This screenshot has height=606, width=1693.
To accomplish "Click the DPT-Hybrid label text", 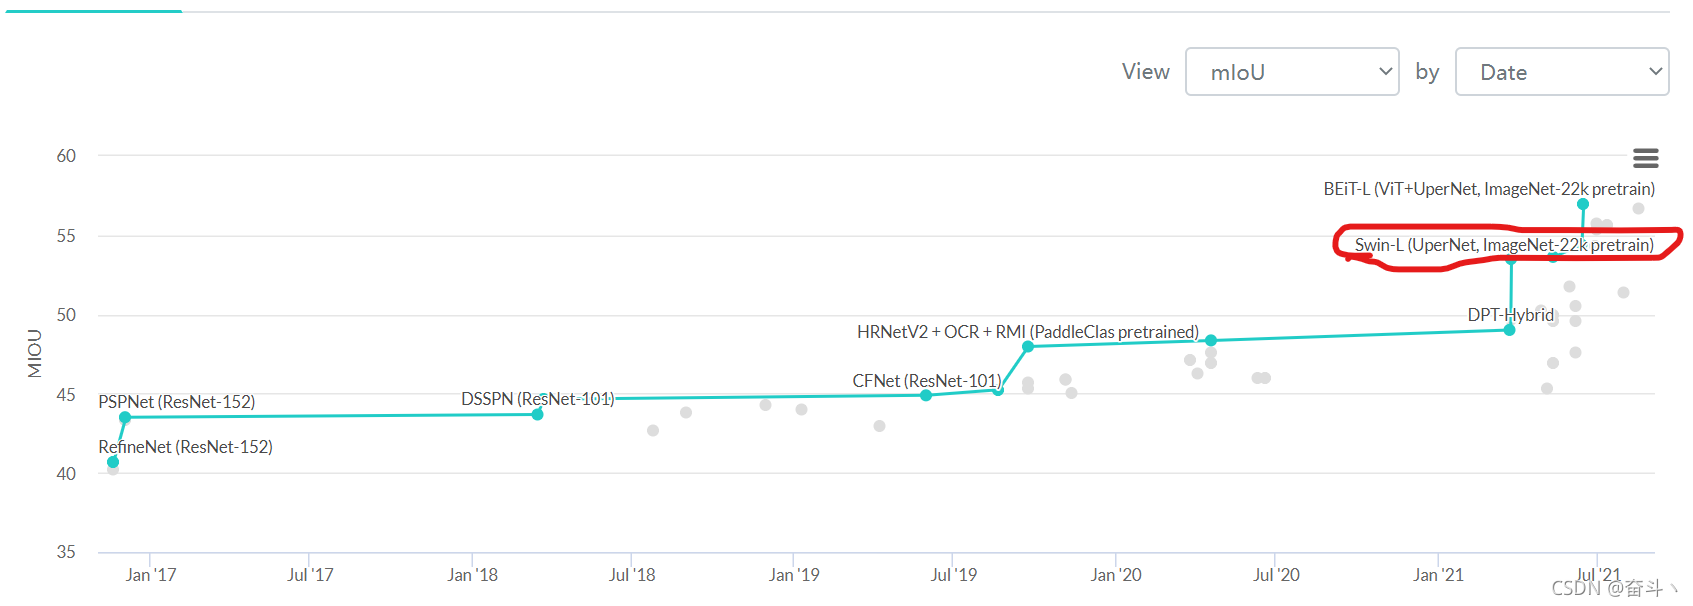I will pyautogui.click(x=1511, y=315).
